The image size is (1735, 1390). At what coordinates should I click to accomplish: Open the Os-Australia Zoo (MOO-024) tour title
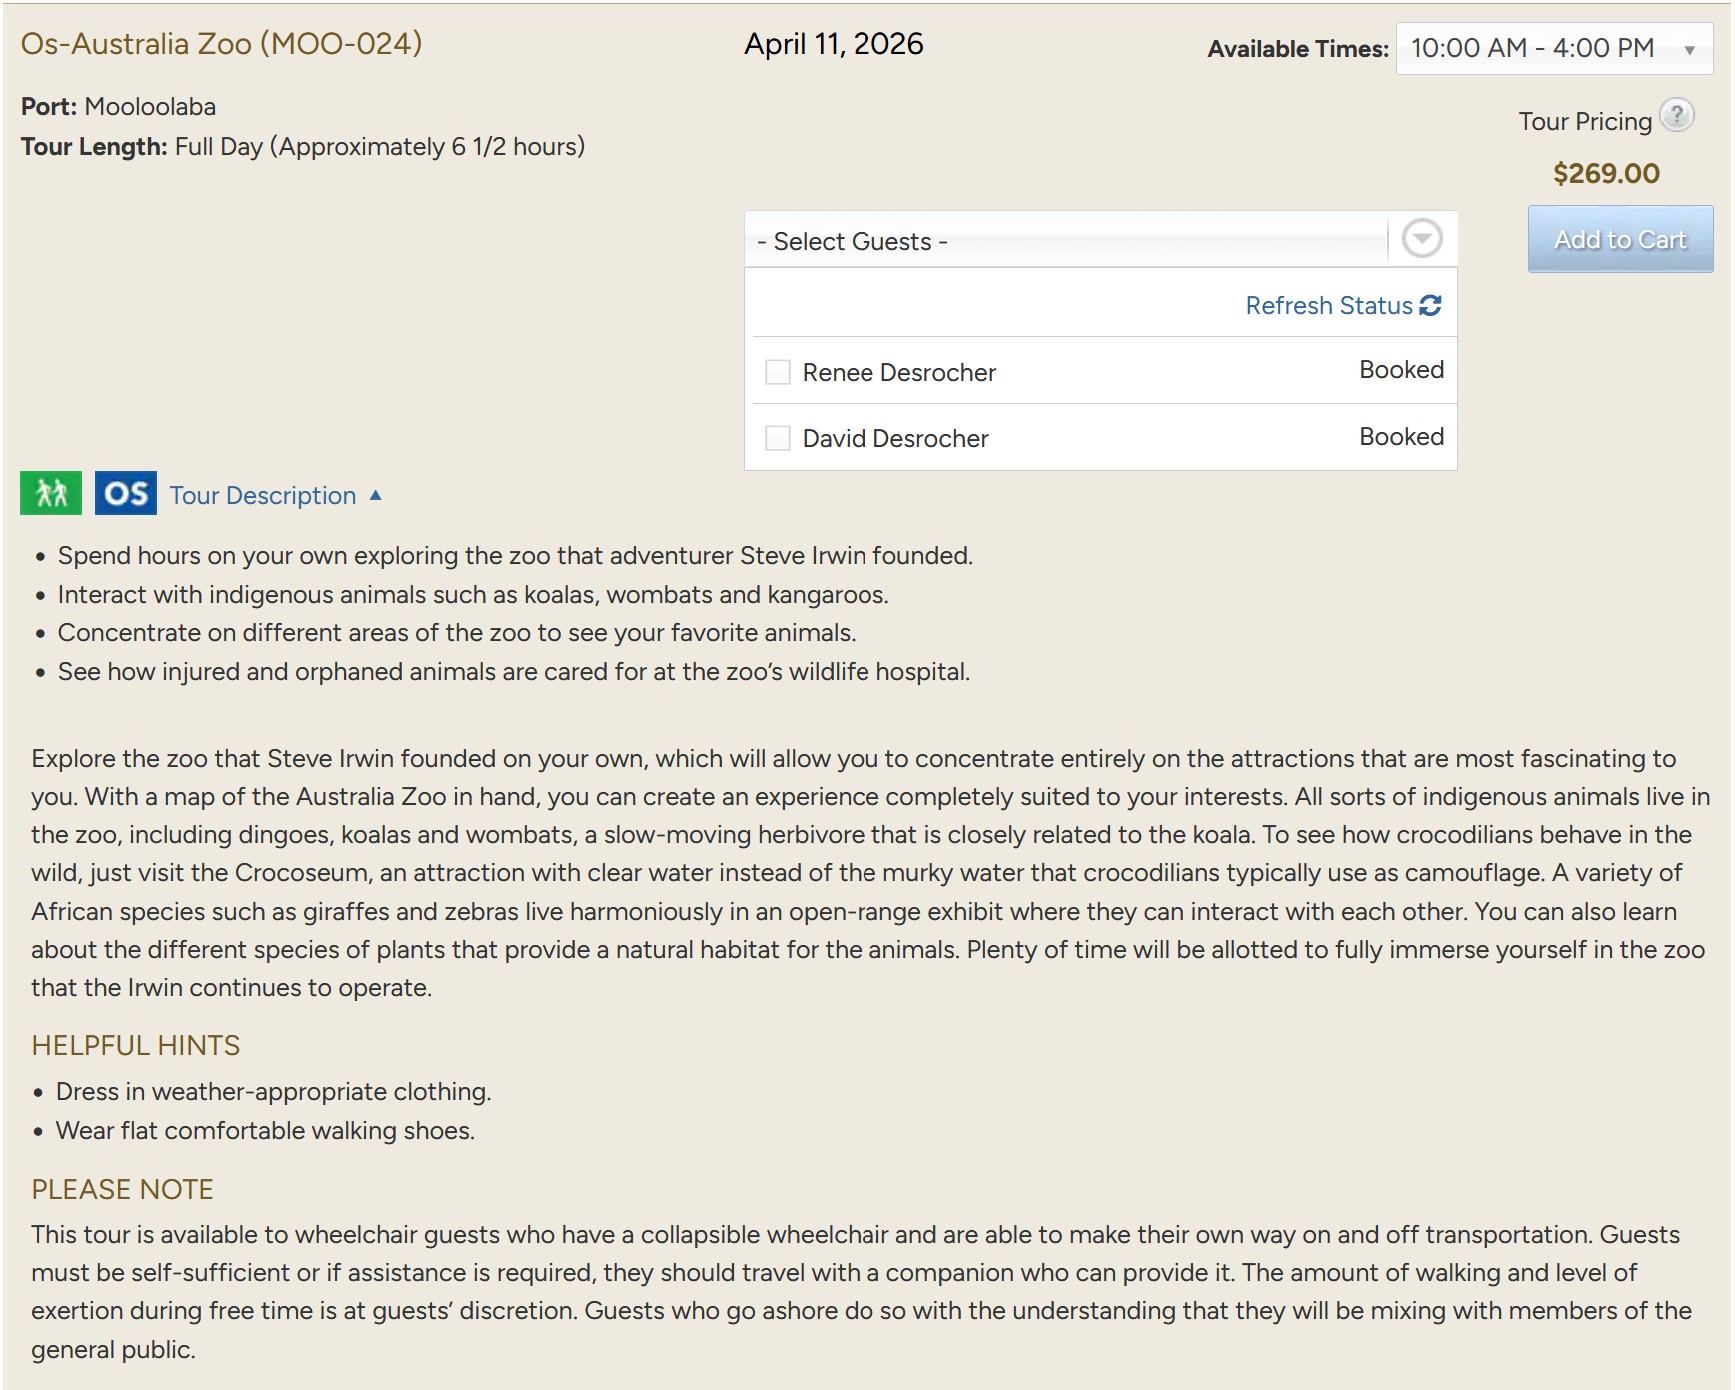[221, 44]
